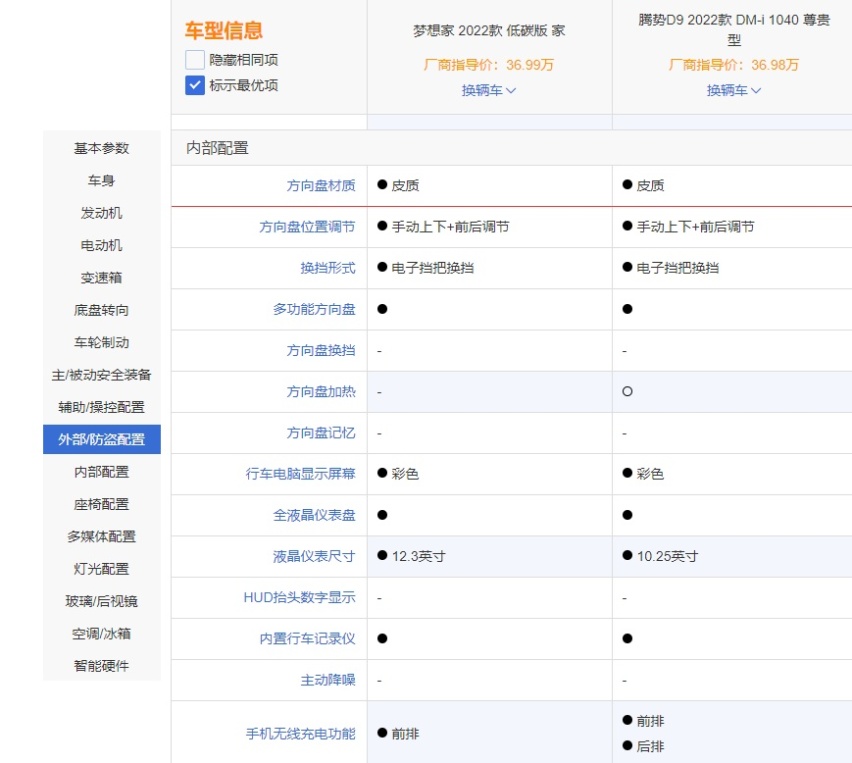
Task: Open the 行车电脑显示屏幕 parameter link
Action: pos(300,474)
